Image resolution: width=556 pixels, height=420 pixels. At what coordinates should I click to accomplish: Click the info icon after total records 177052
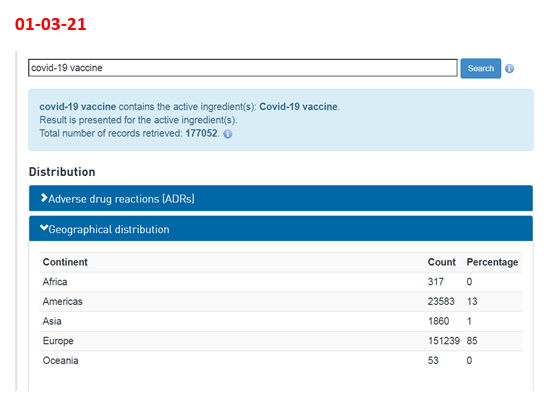[x=228, y=134]
